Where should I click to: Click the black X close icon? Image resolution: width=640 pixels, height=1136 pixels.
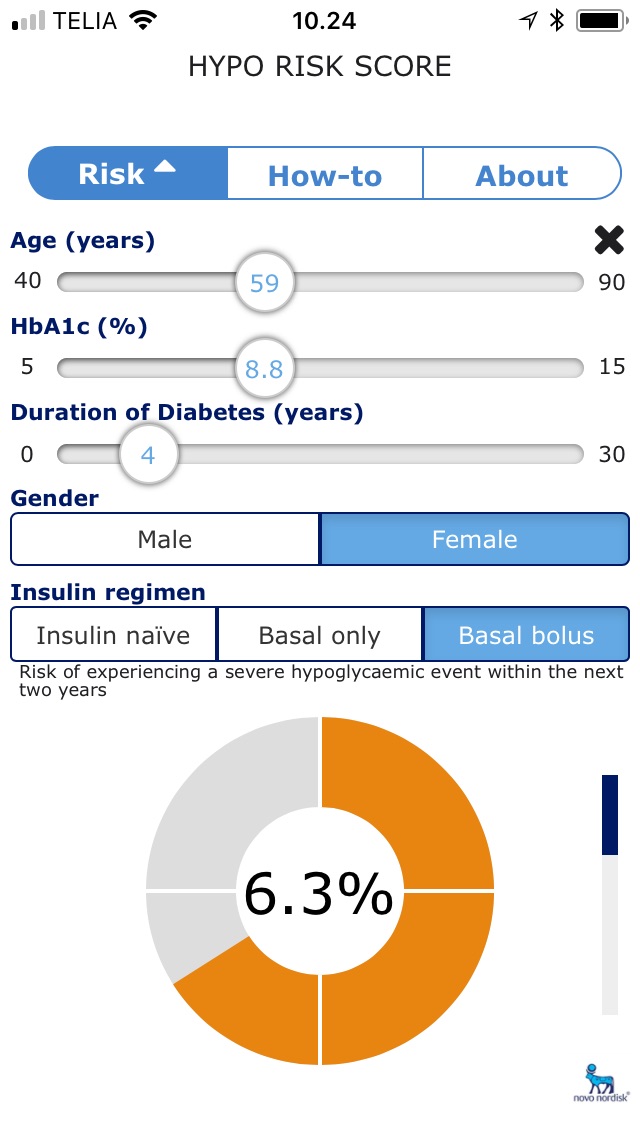609,240
